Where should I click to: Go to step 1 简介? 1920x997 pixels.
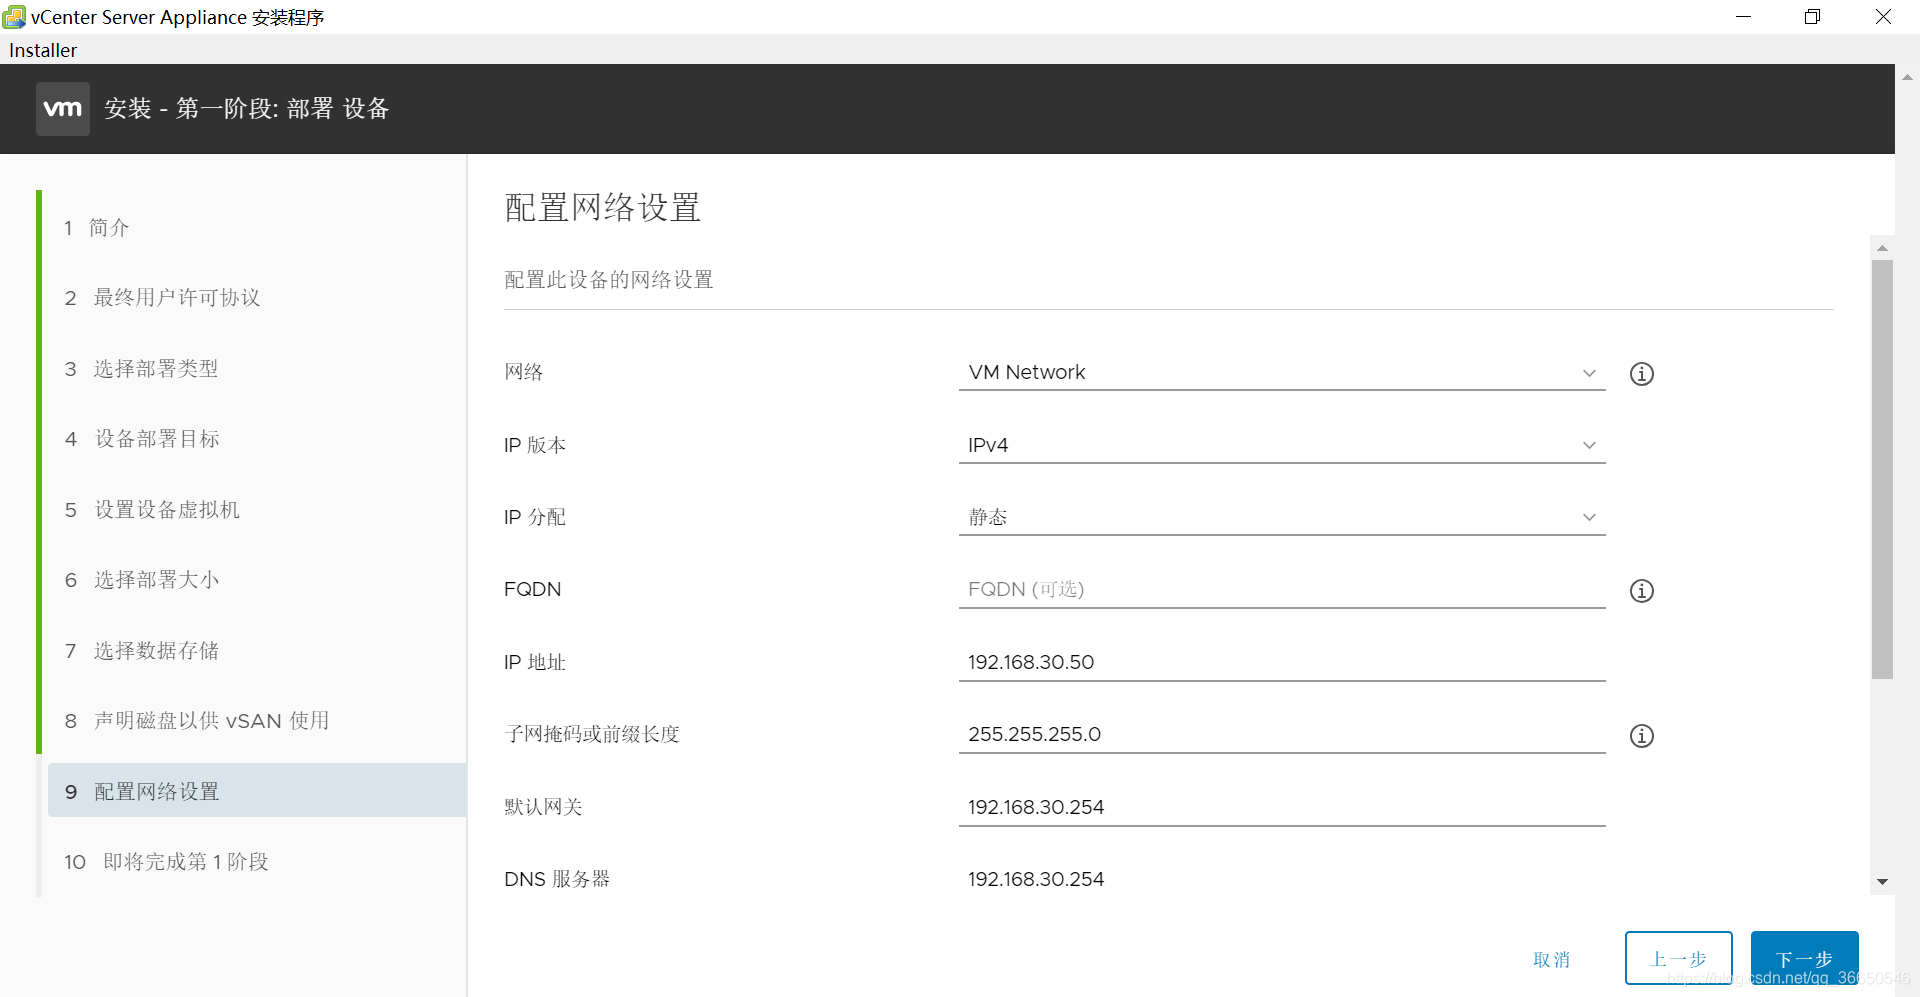[x=97, y=228]
